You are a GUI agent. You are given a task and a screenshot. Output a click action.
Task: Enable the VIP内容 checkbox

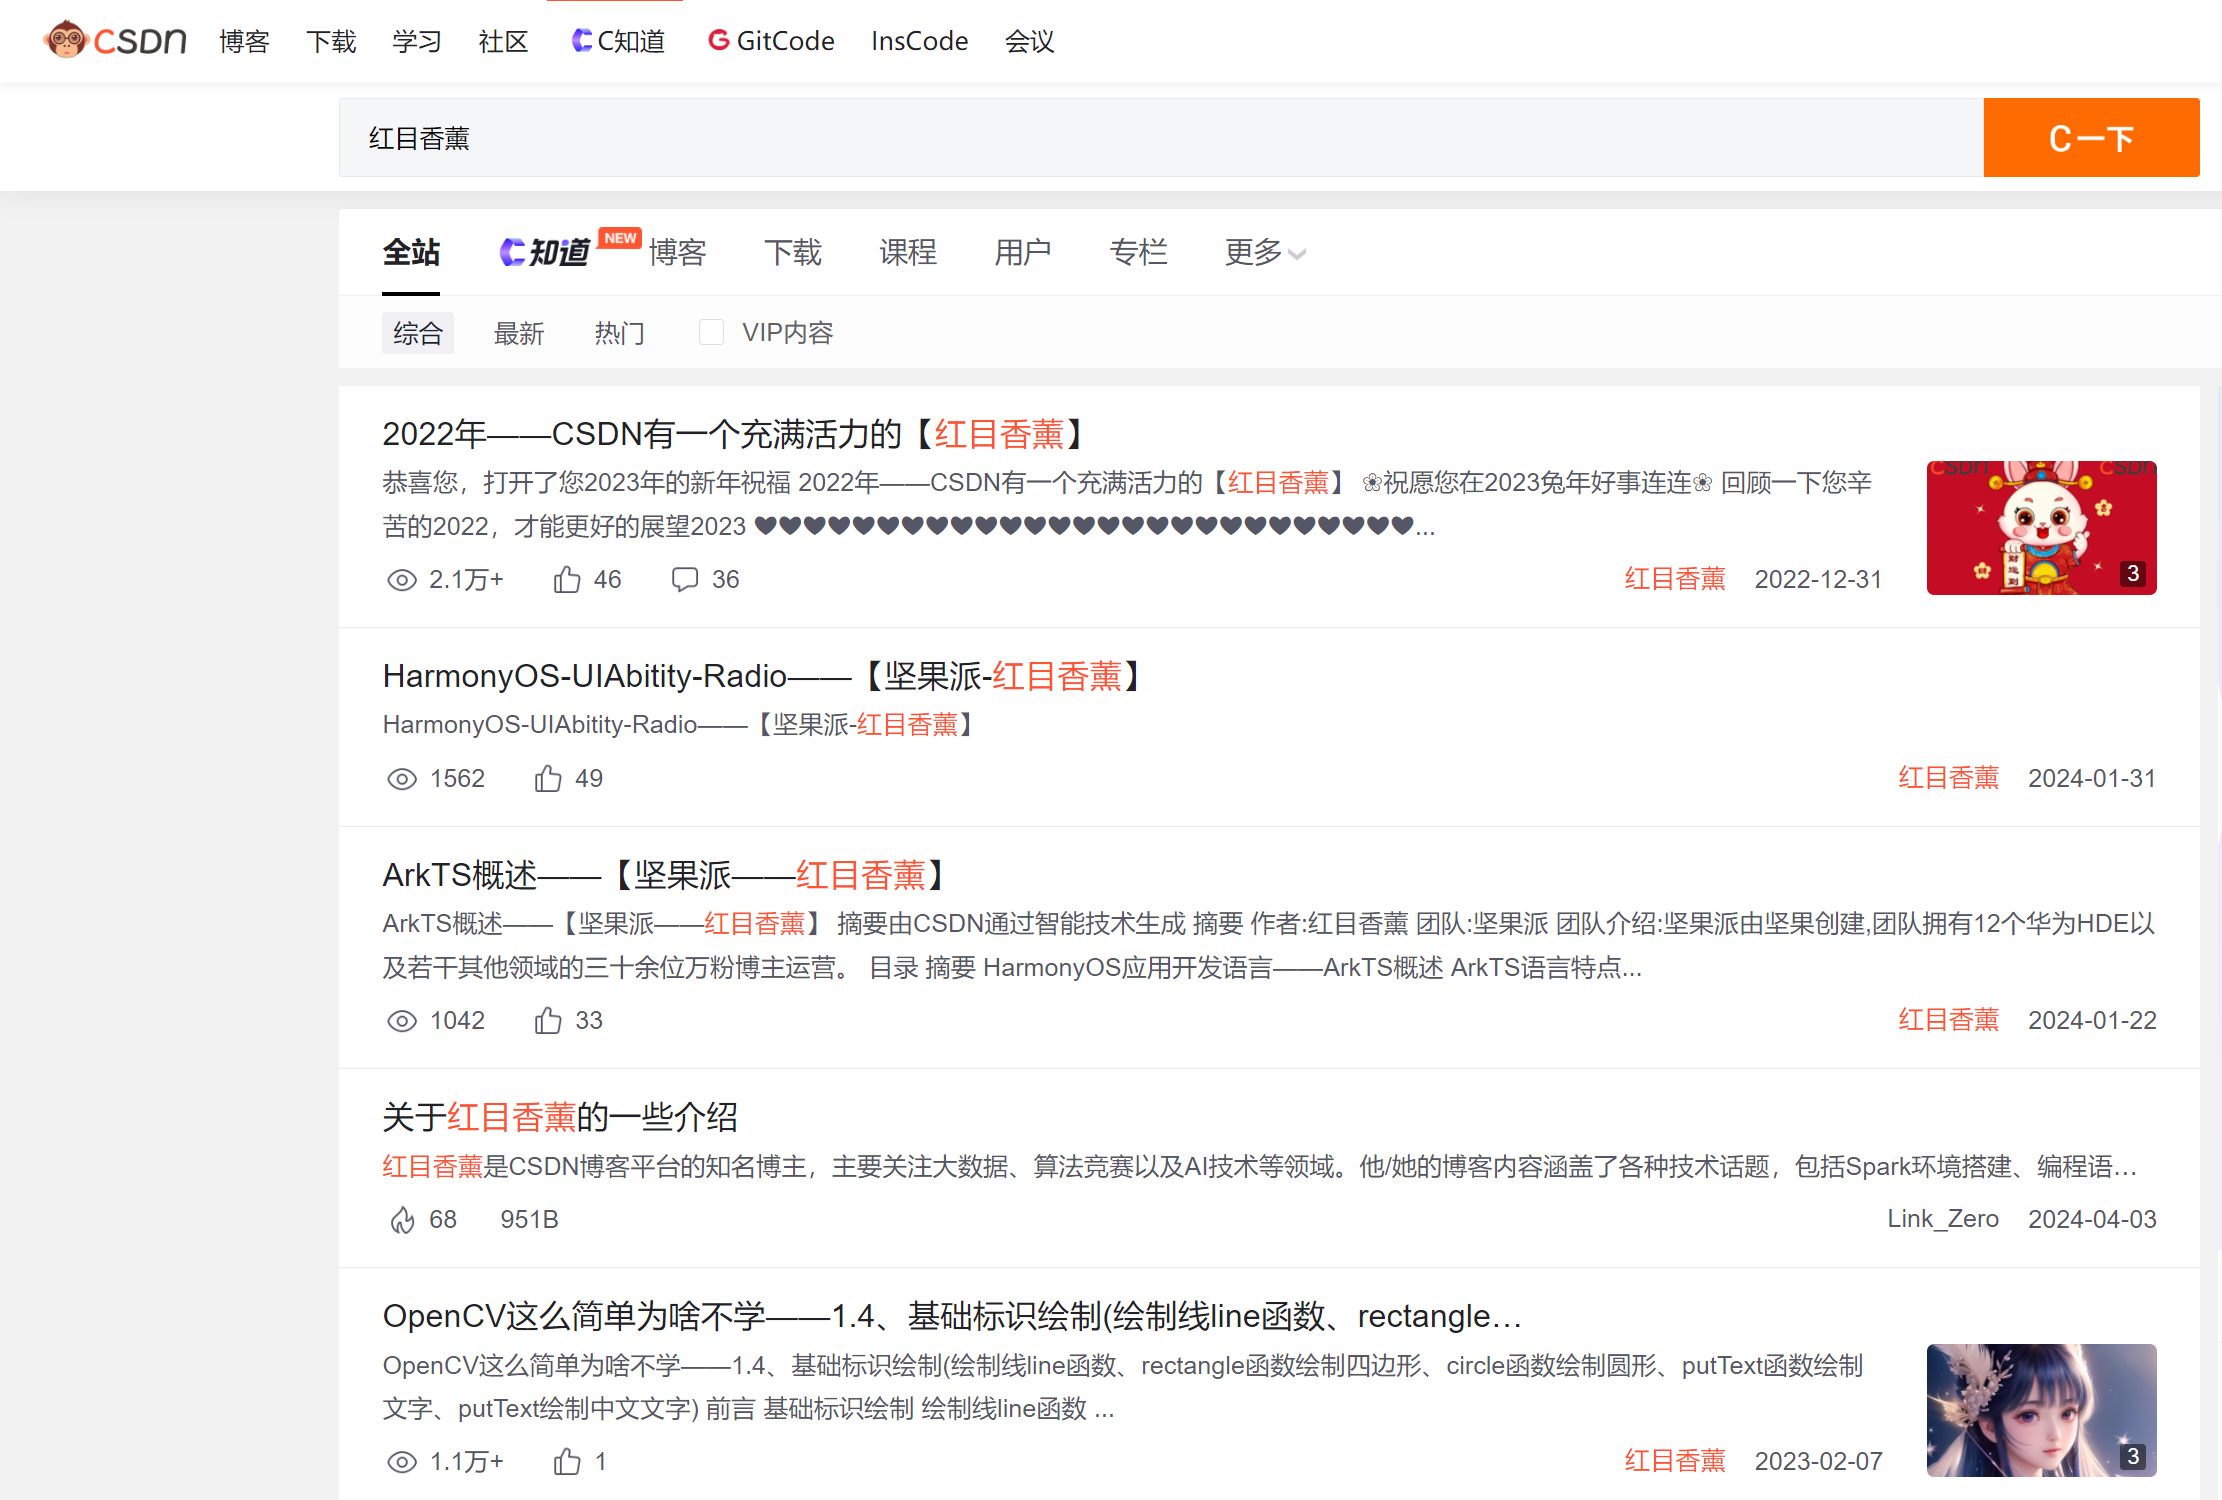(x=711, y=333)
